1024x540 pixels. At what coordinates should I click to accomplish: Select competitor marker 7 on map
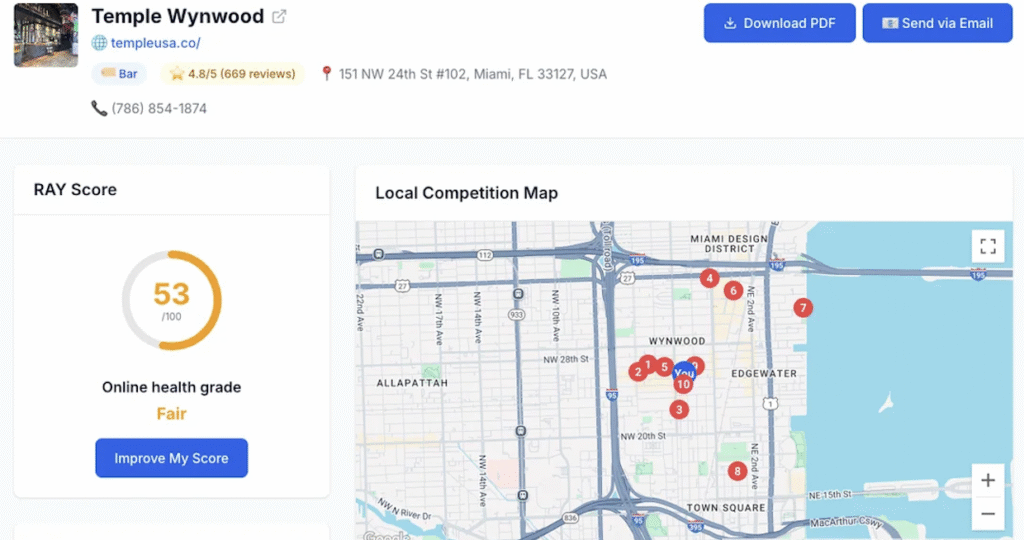[x=802, y=308]
